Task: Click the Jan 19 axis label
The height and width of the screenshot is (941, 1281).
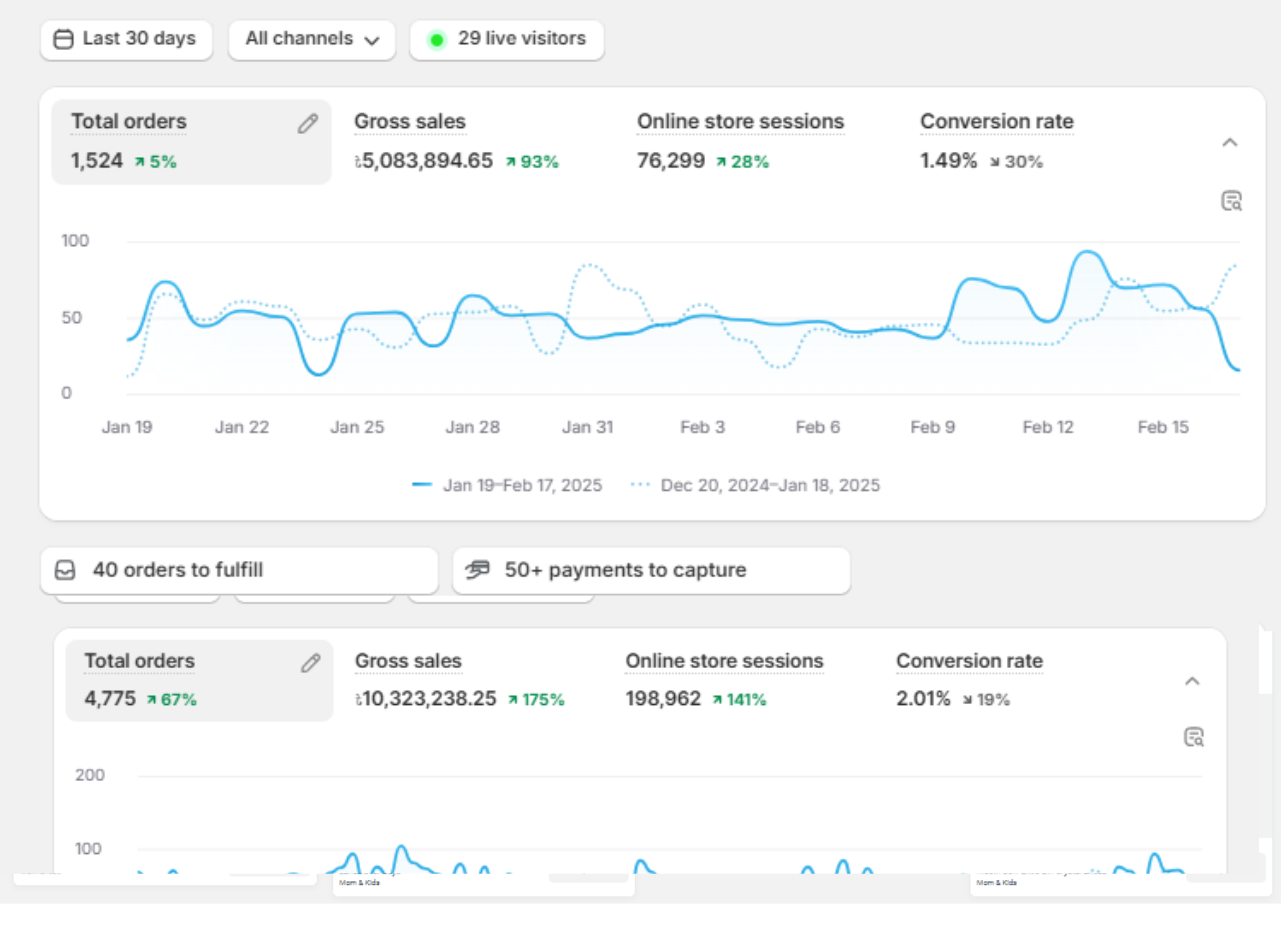Action: click(127, 427)
